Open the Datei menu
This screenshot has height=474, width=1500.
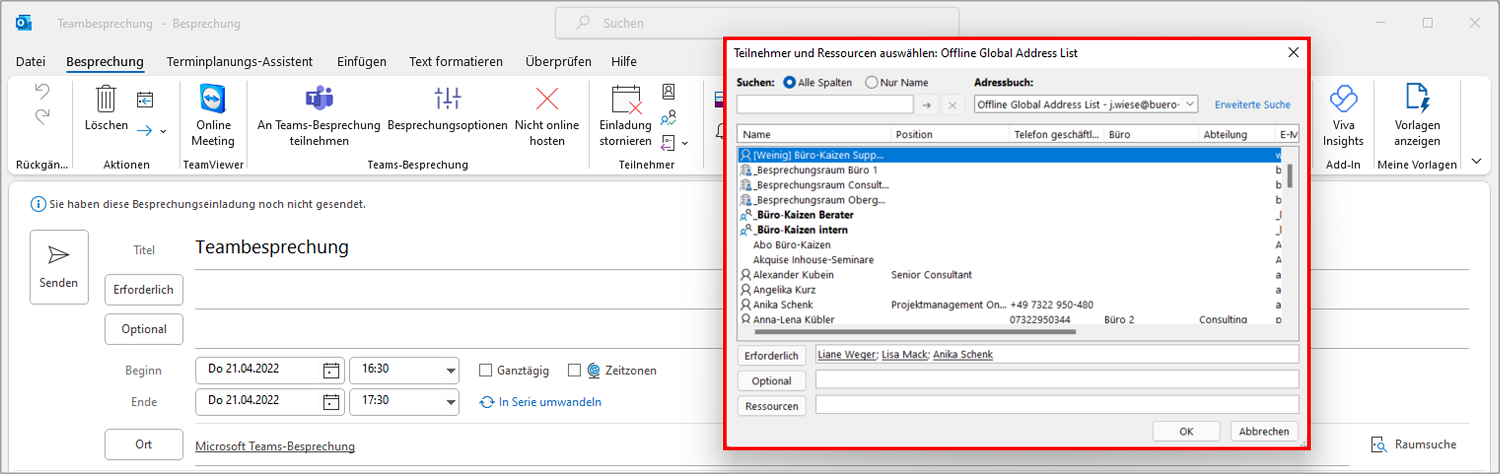click(x=31, y=62)
